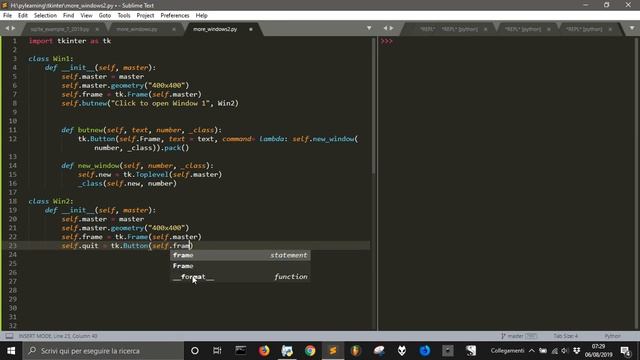The width and height of the screenshot is (640, 360).
Task: Go to next tab in left editor pane
Action: (x=13, y=28)
